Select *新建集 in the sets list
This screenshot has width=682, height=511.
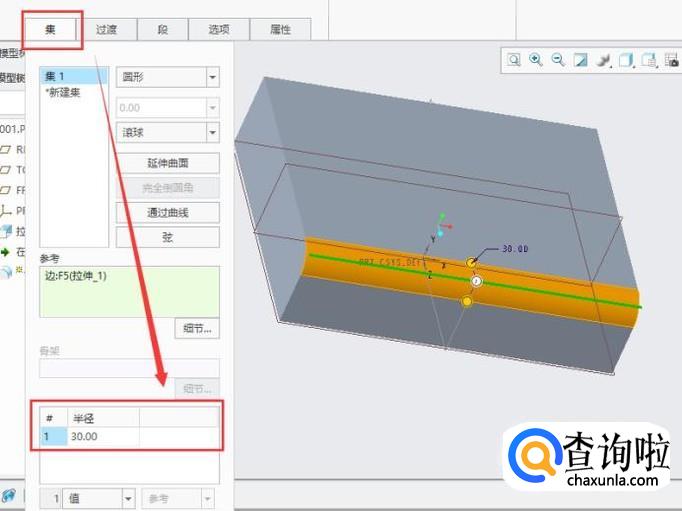click(63, 92)
